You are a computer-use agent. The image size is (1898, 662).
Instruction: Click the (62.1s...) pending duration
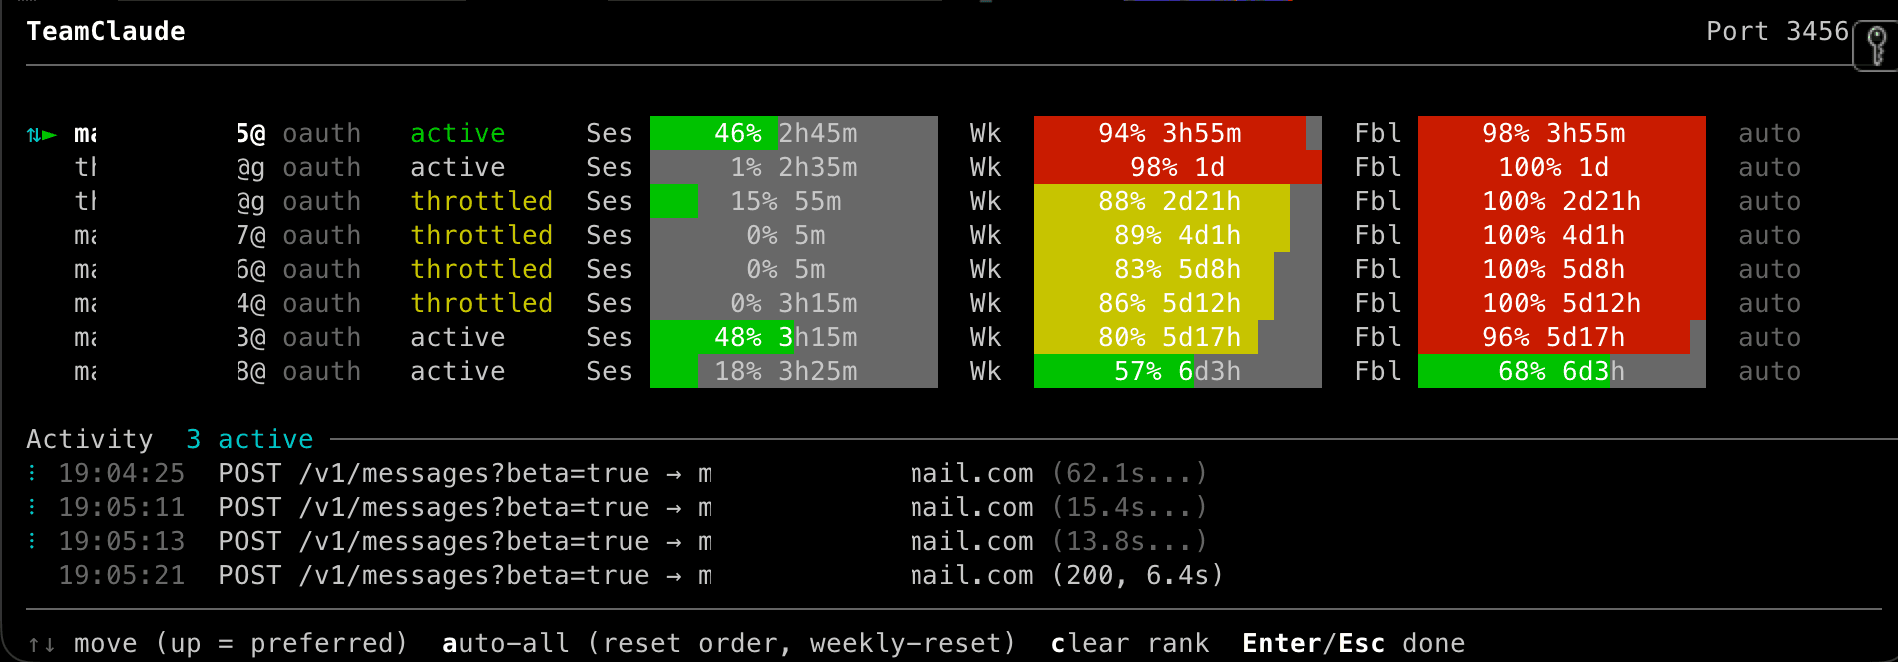tap(1130, 473)
